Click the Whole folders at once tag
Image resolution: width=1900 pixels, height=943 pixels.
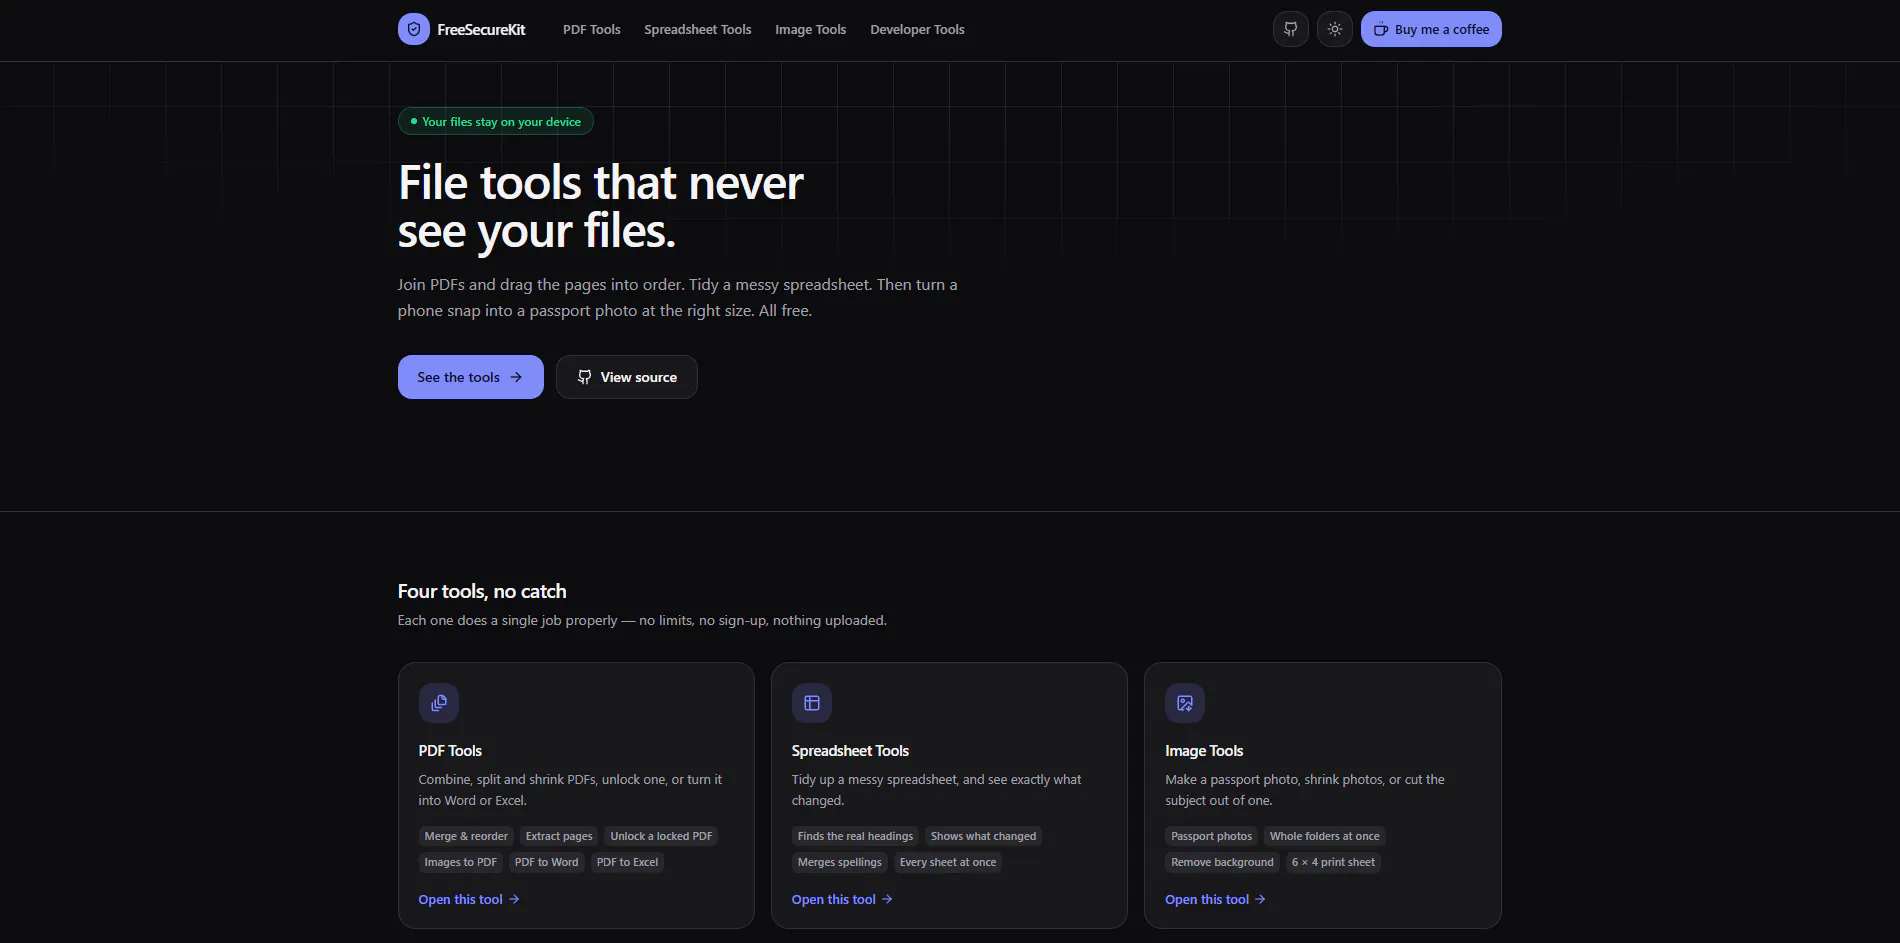1324,836
